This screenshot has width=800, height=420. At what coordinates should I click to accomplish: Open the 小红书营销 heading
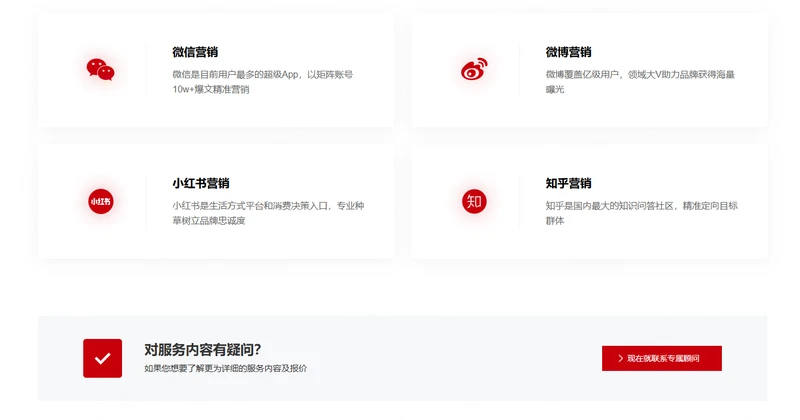[201, 183]
